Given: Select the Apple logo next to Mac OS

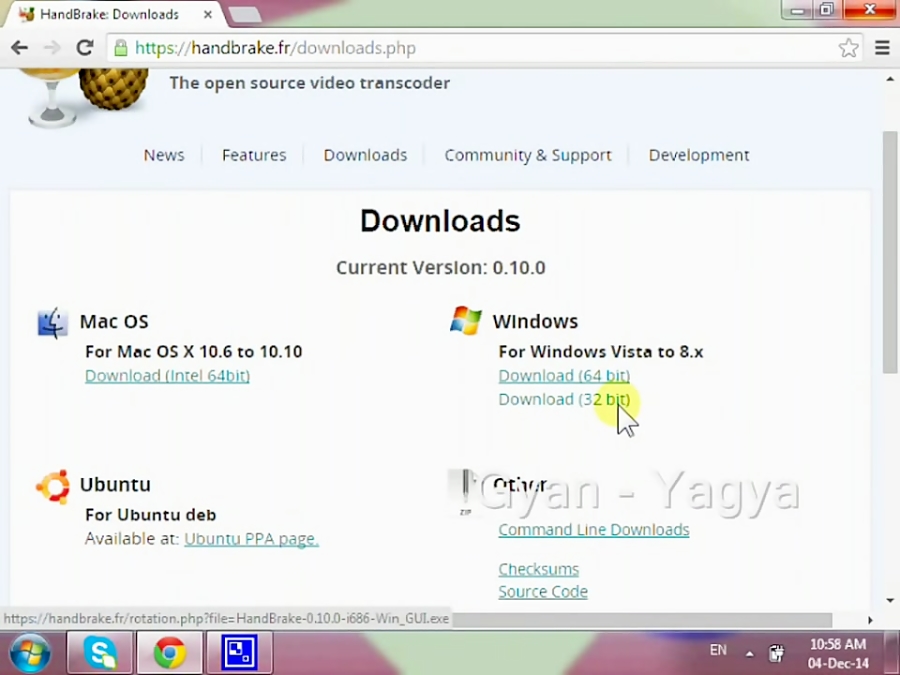Looking at the screenshot, I should point(51,322).
